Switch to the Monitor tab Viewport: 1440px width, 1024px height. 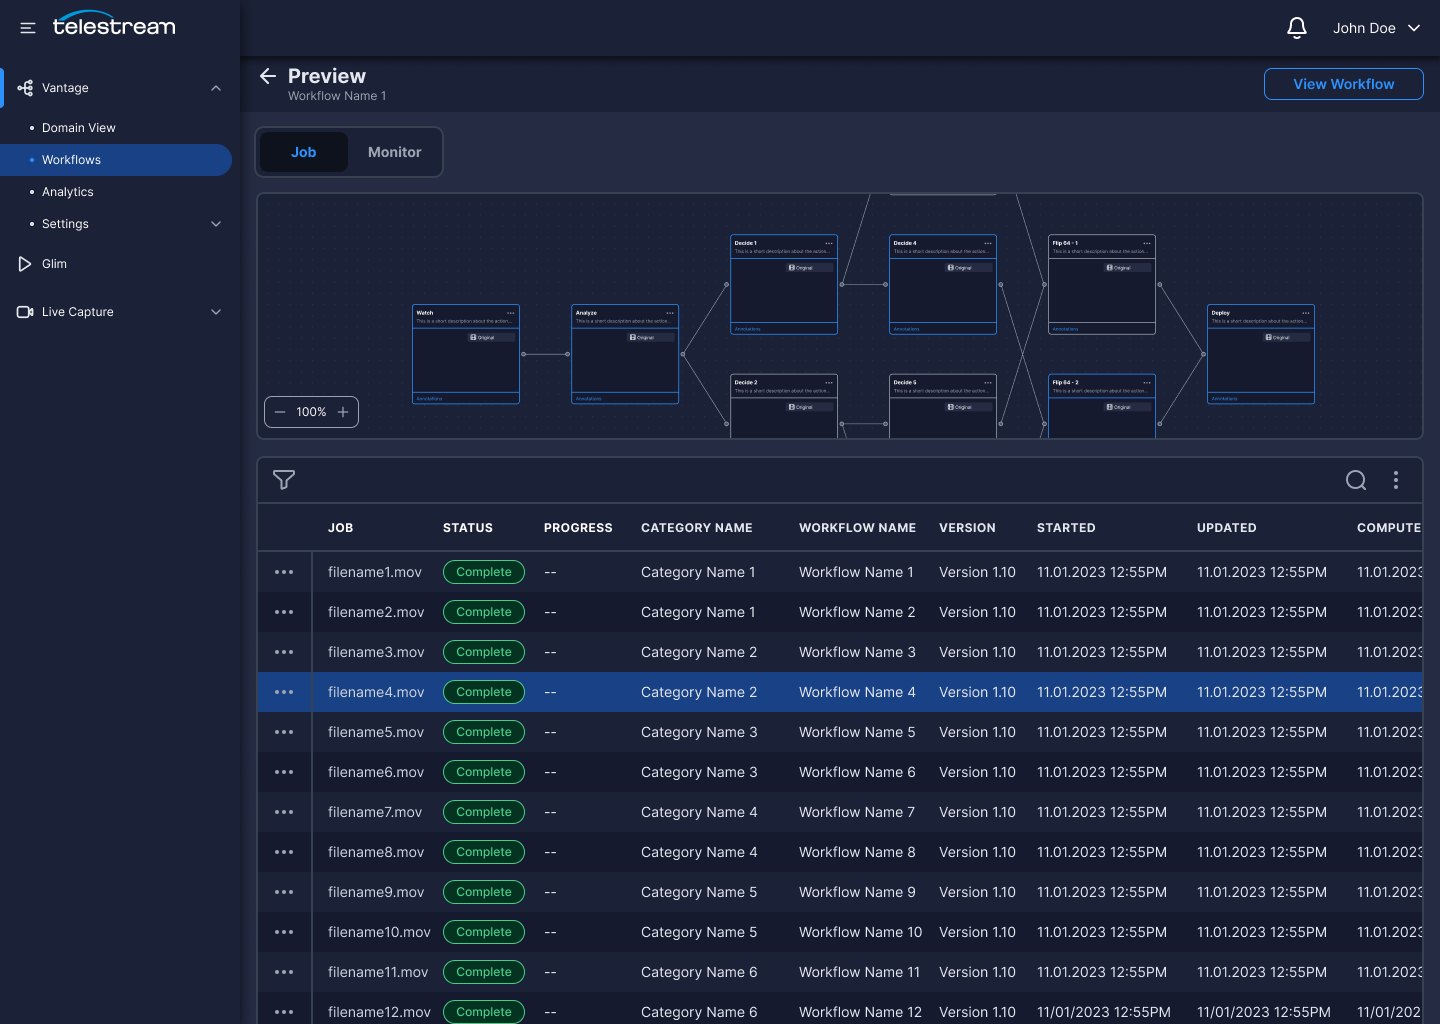click(394, 152)
